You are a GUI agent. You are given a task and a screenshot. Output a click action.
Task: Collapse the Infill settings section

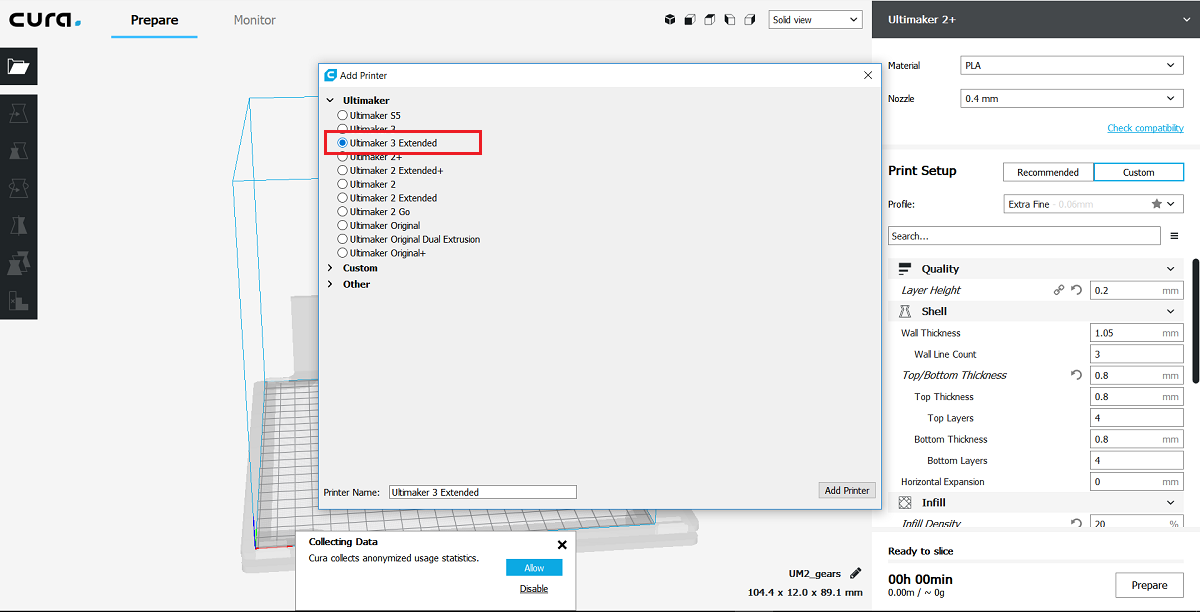(x=1171, y=502)
